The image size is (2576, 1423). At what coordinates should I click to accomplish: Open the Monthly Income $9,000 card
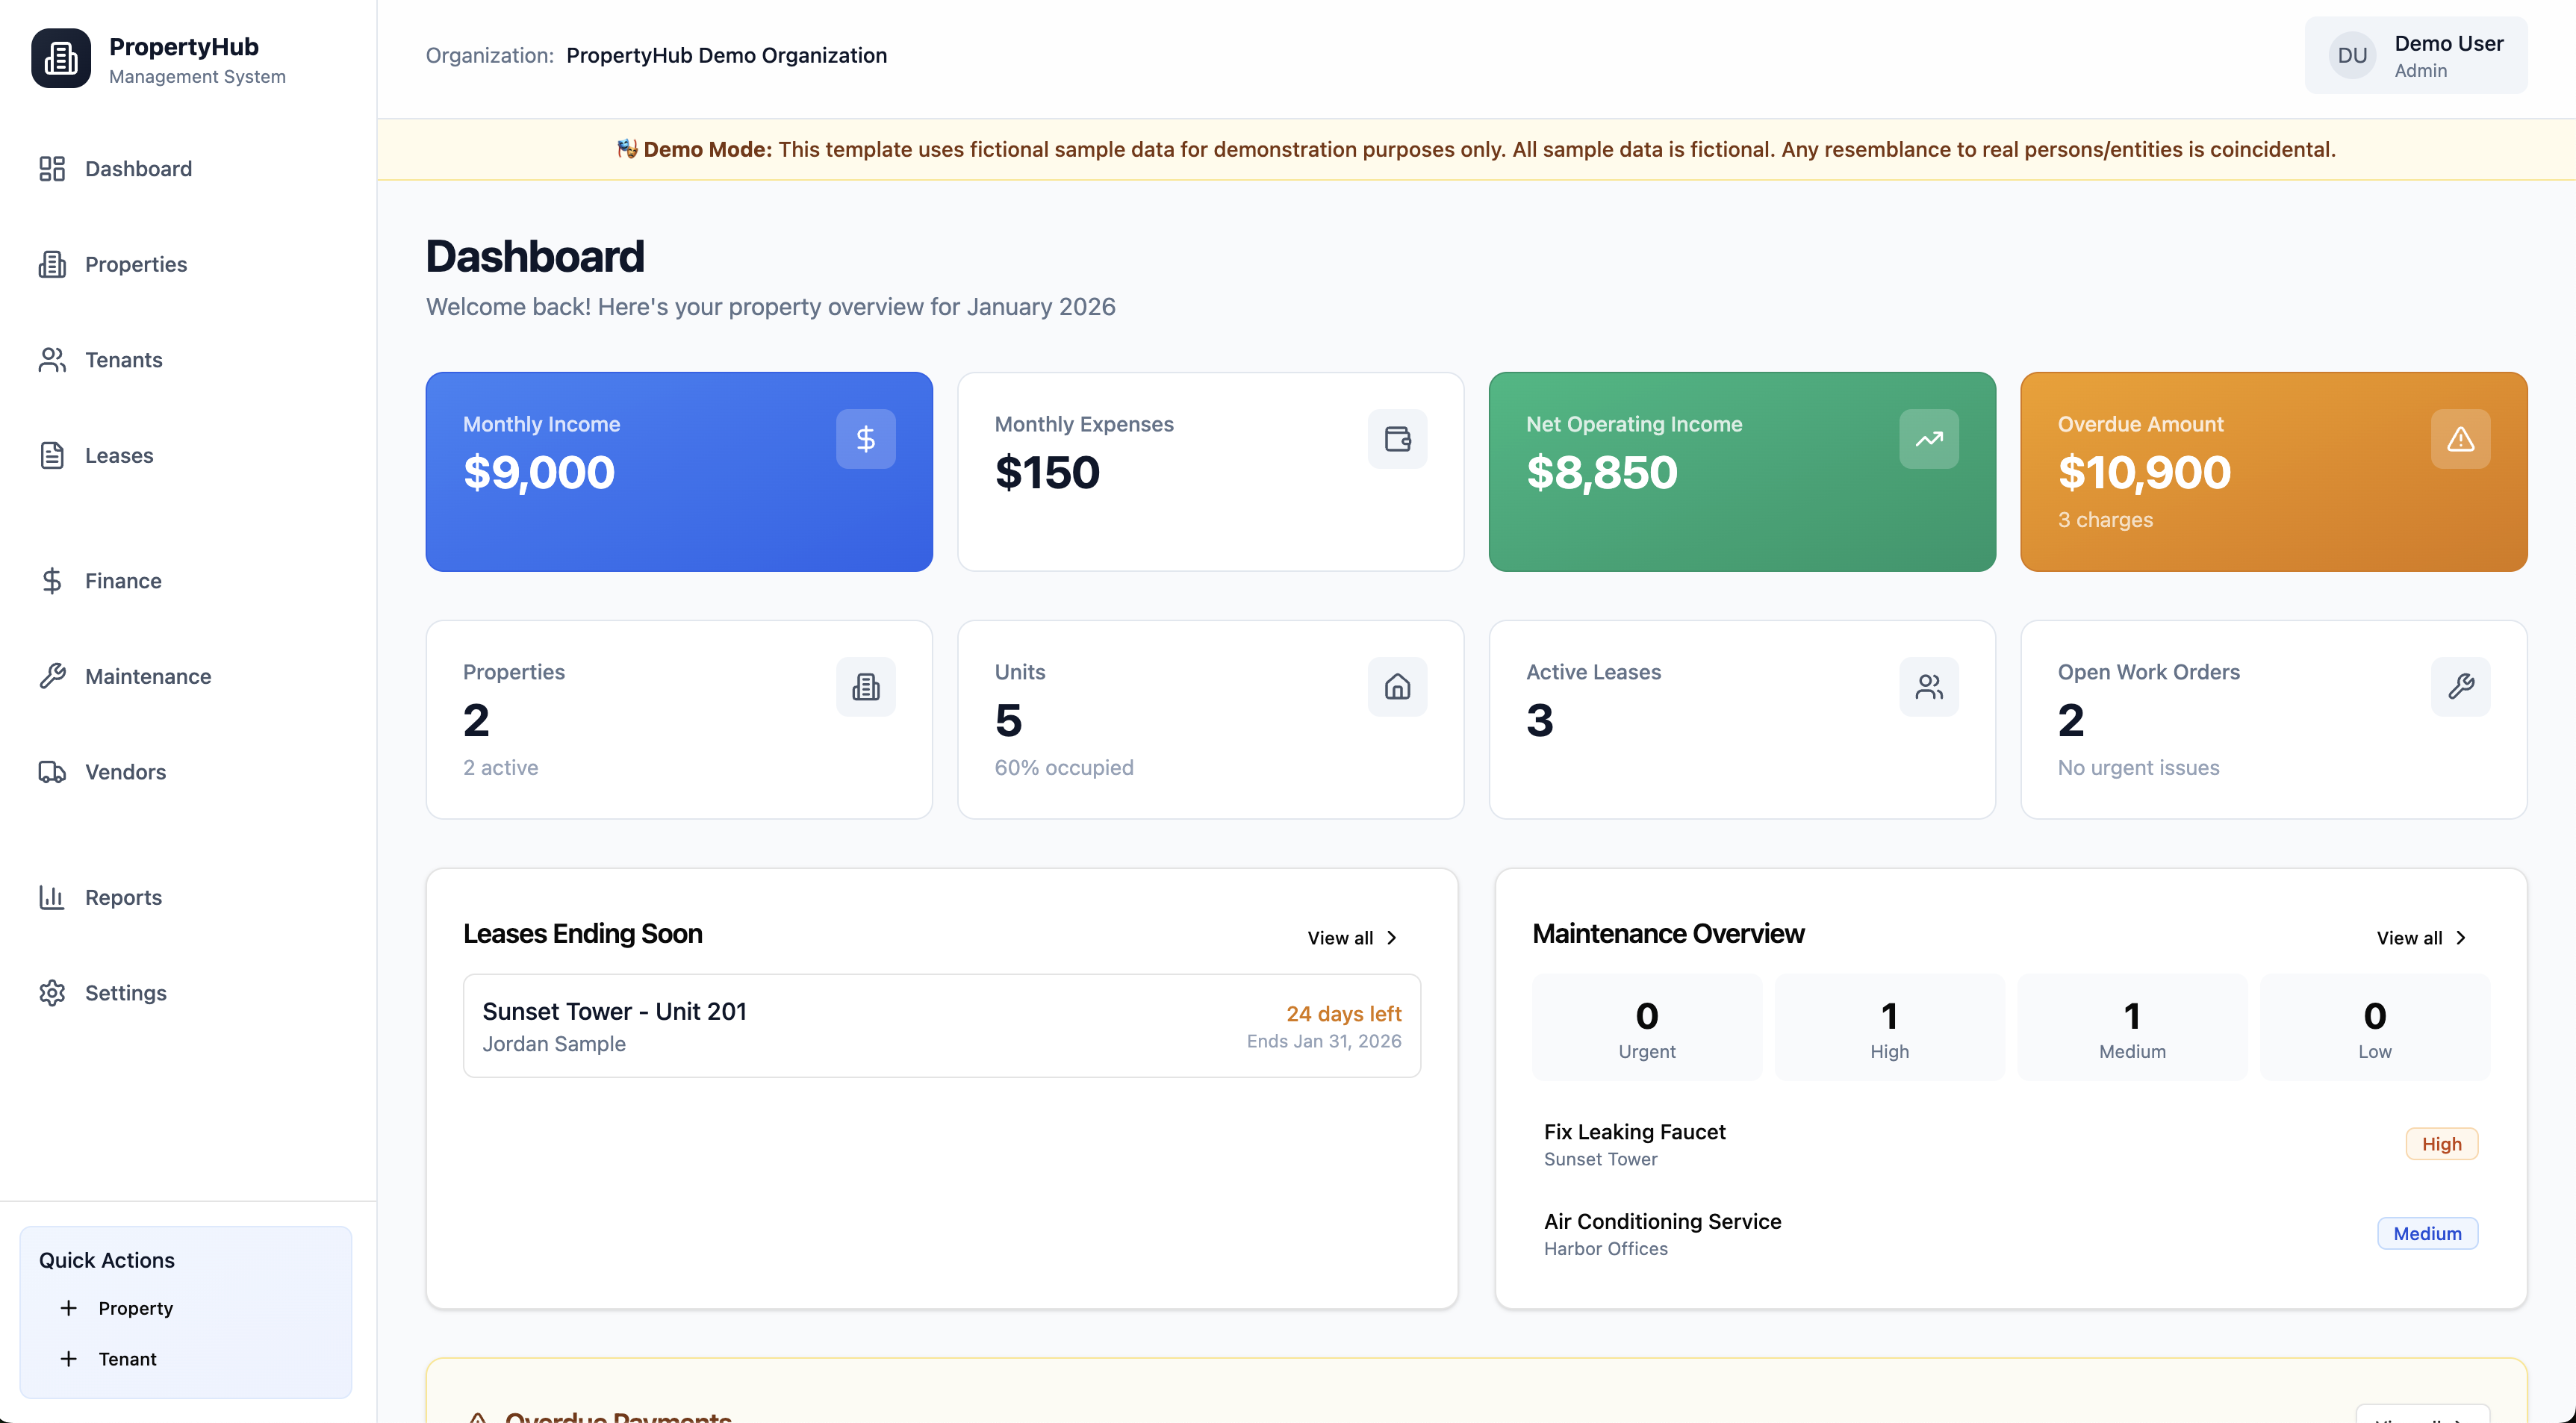679,472
